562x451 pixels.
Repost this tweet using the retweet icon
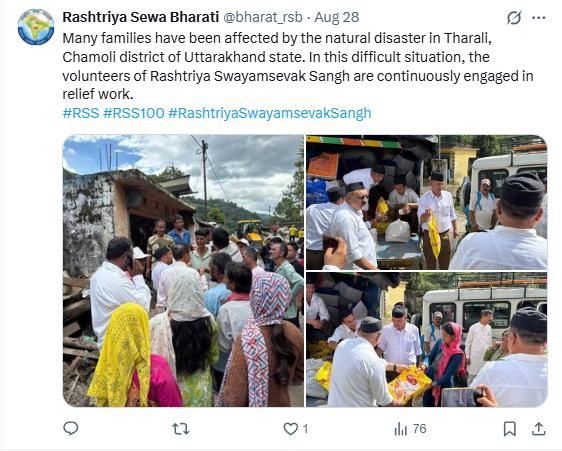tap(181, 429)
